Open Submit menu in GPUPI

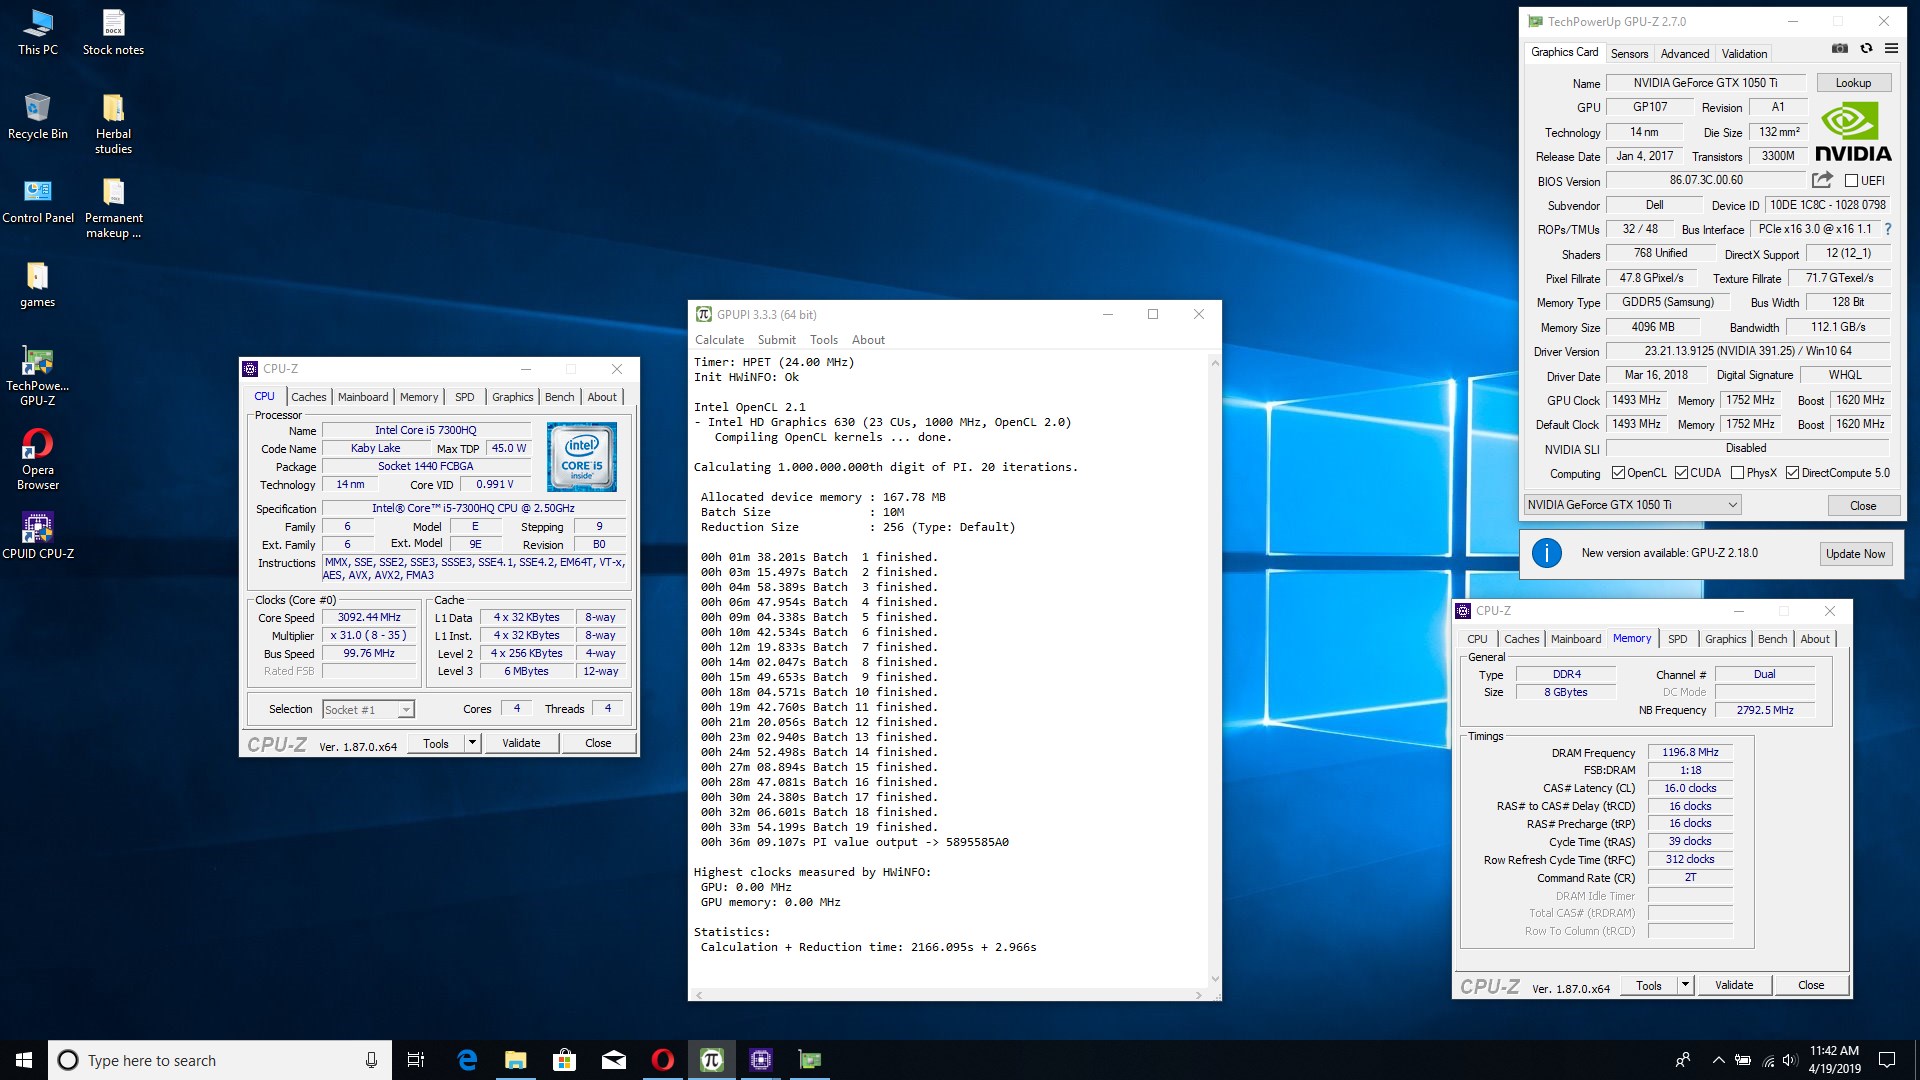[776, 340]
